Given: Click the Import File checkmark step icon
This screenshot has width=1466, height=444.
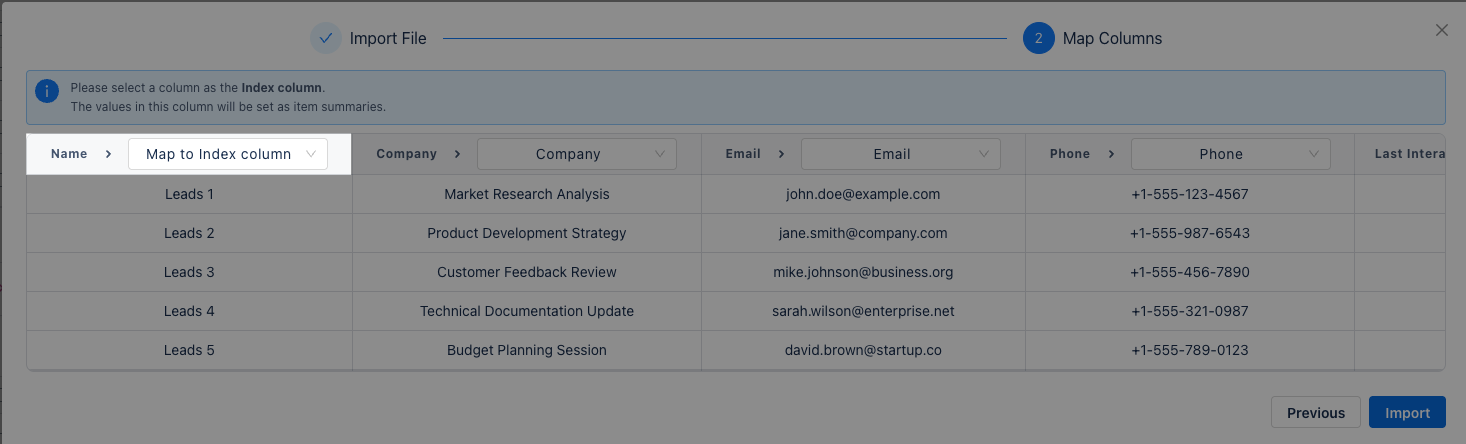Looking at the screenshot, I should pyautogui.click(x=325, y=39).
